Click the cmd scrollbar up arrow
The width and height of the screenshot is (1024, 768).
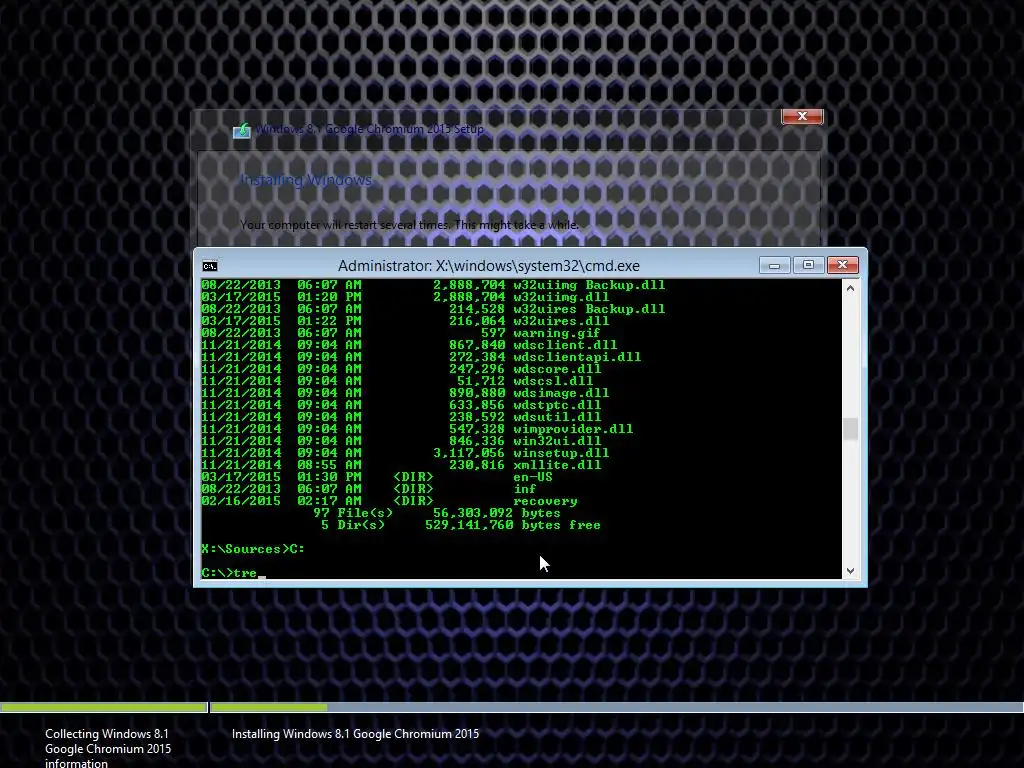850,288
